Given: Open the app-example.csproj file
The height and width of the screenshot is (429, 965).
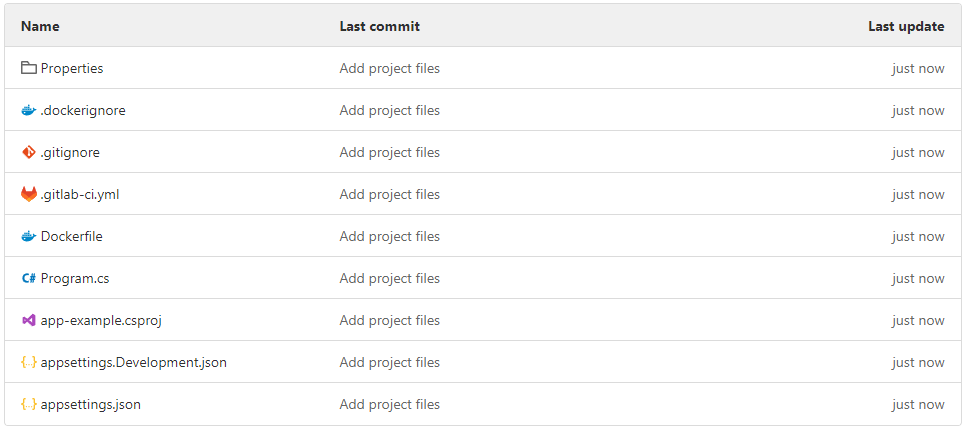Looking at the screenshot, I should pos(101,320).
